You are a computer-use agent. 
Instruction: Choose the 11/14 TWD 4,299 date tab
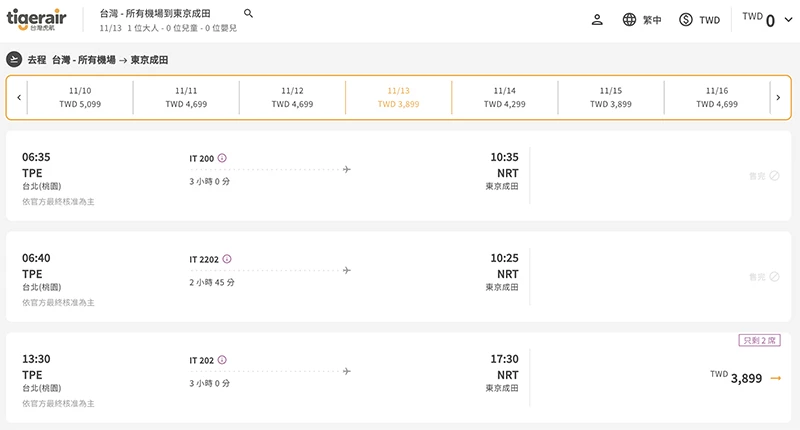point(505,97)
